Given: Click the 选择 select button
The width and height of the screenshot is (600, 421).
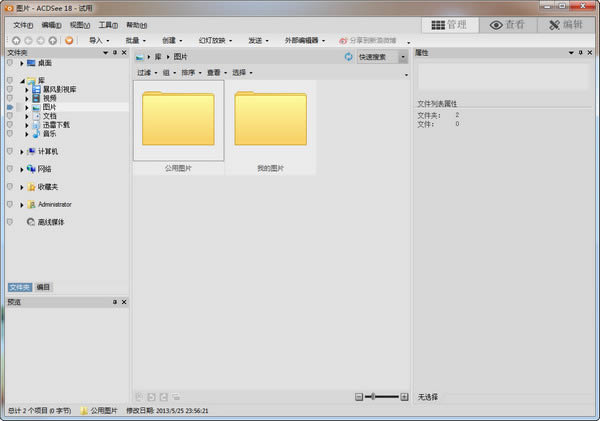Looking at the screenshot, I should coord(242,72).
